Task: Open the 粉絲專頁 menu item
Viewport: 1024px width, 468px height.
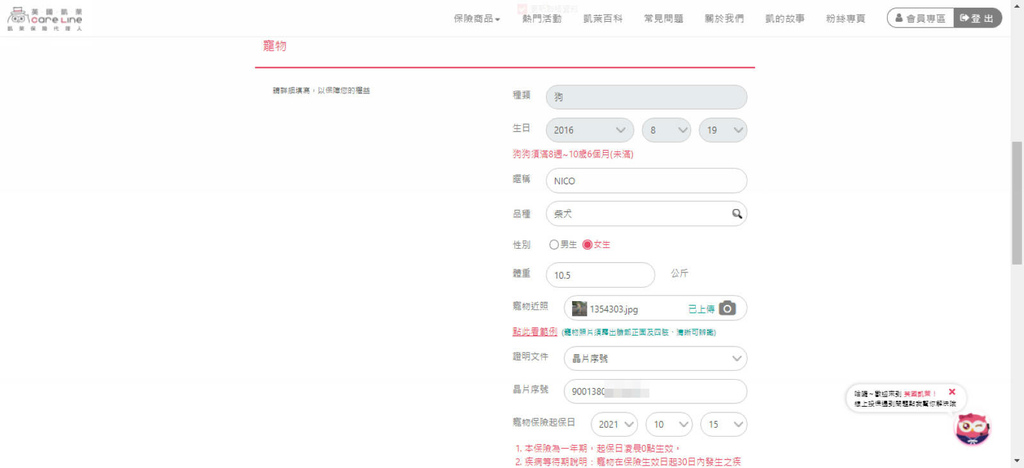Action: click(x=846, y=19)
